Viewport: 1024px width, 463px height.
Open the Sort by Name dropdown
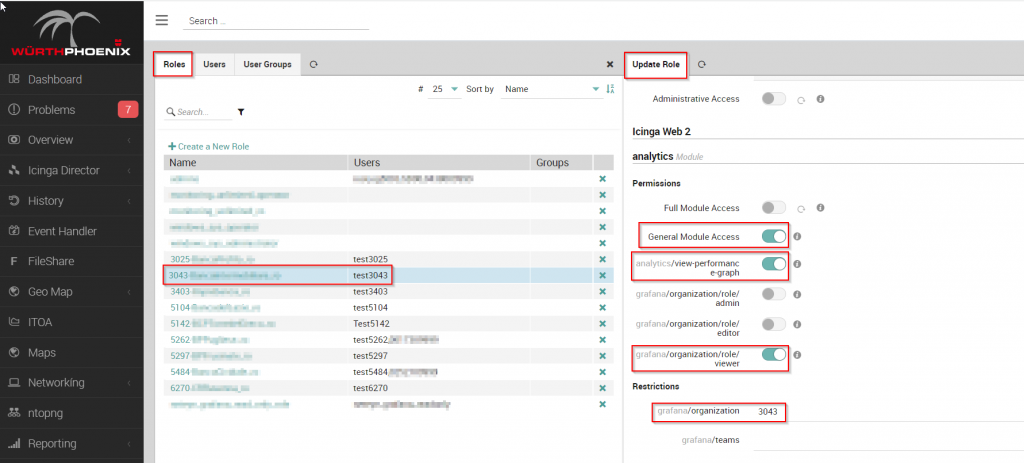[552, 89]
